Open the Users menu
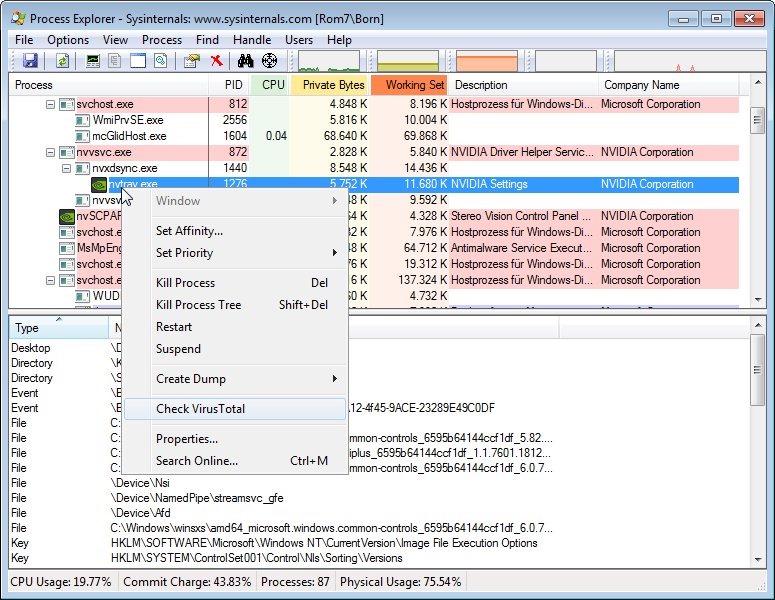The height and width of the screenshot is (600, 775). point(299,40)
